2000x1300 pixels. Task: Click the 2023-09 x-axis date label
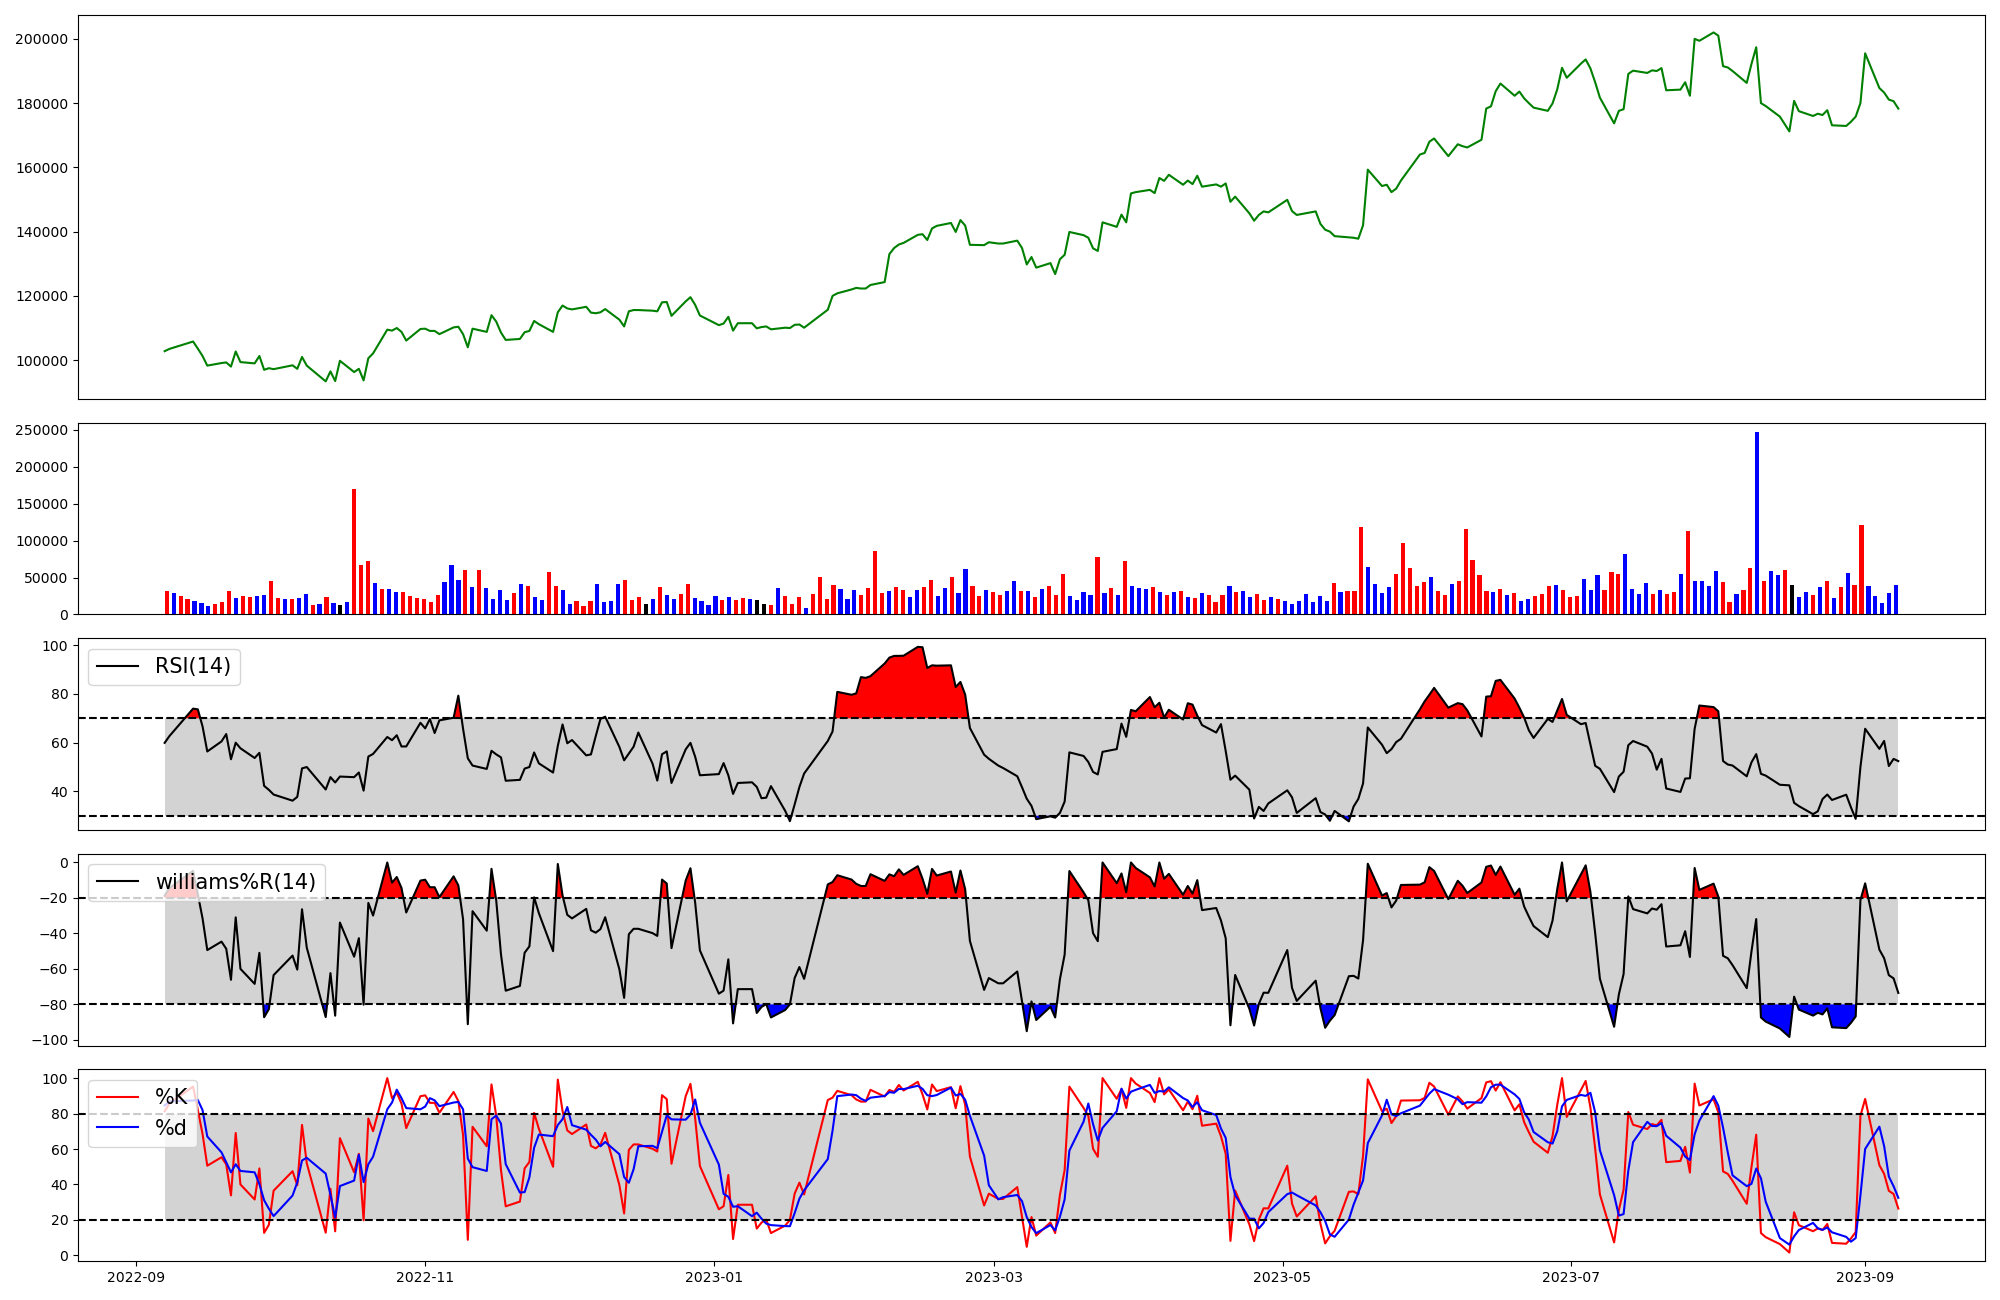pyautogui.click(x=1865, y=1277)
